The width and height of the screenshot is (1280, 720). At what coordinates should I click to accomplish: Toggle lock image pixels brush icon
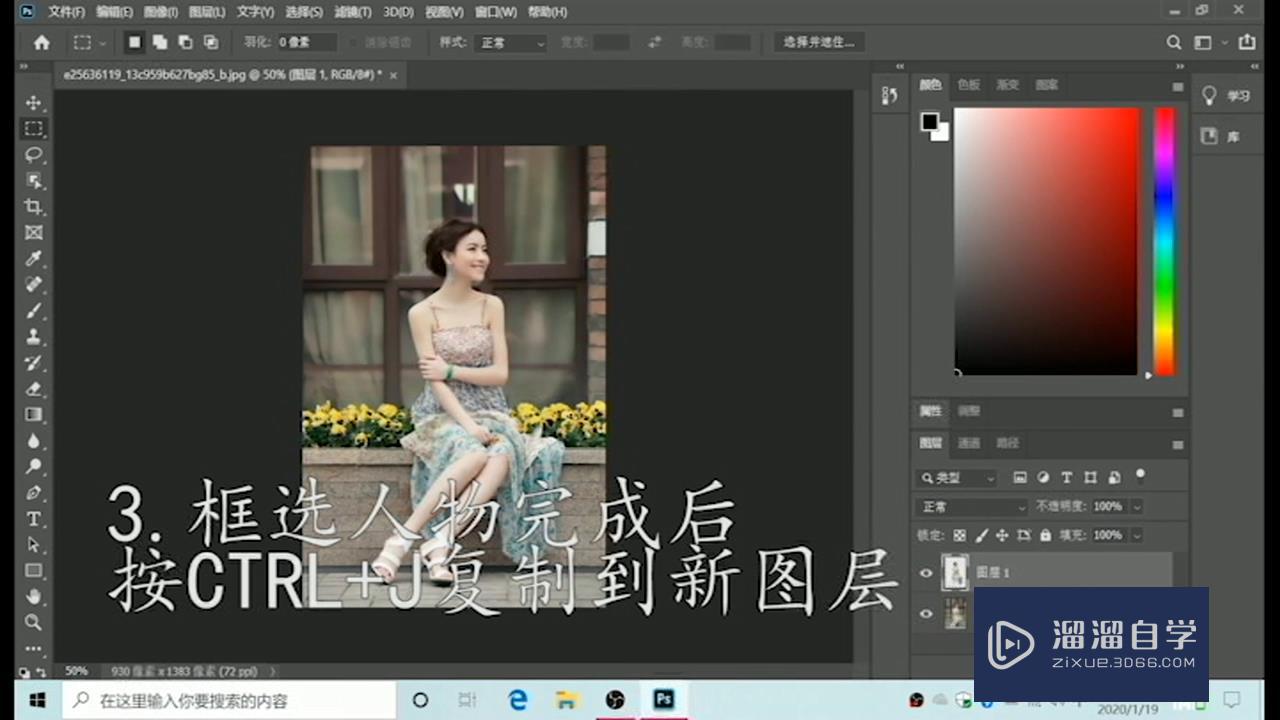tap(982, 536)
